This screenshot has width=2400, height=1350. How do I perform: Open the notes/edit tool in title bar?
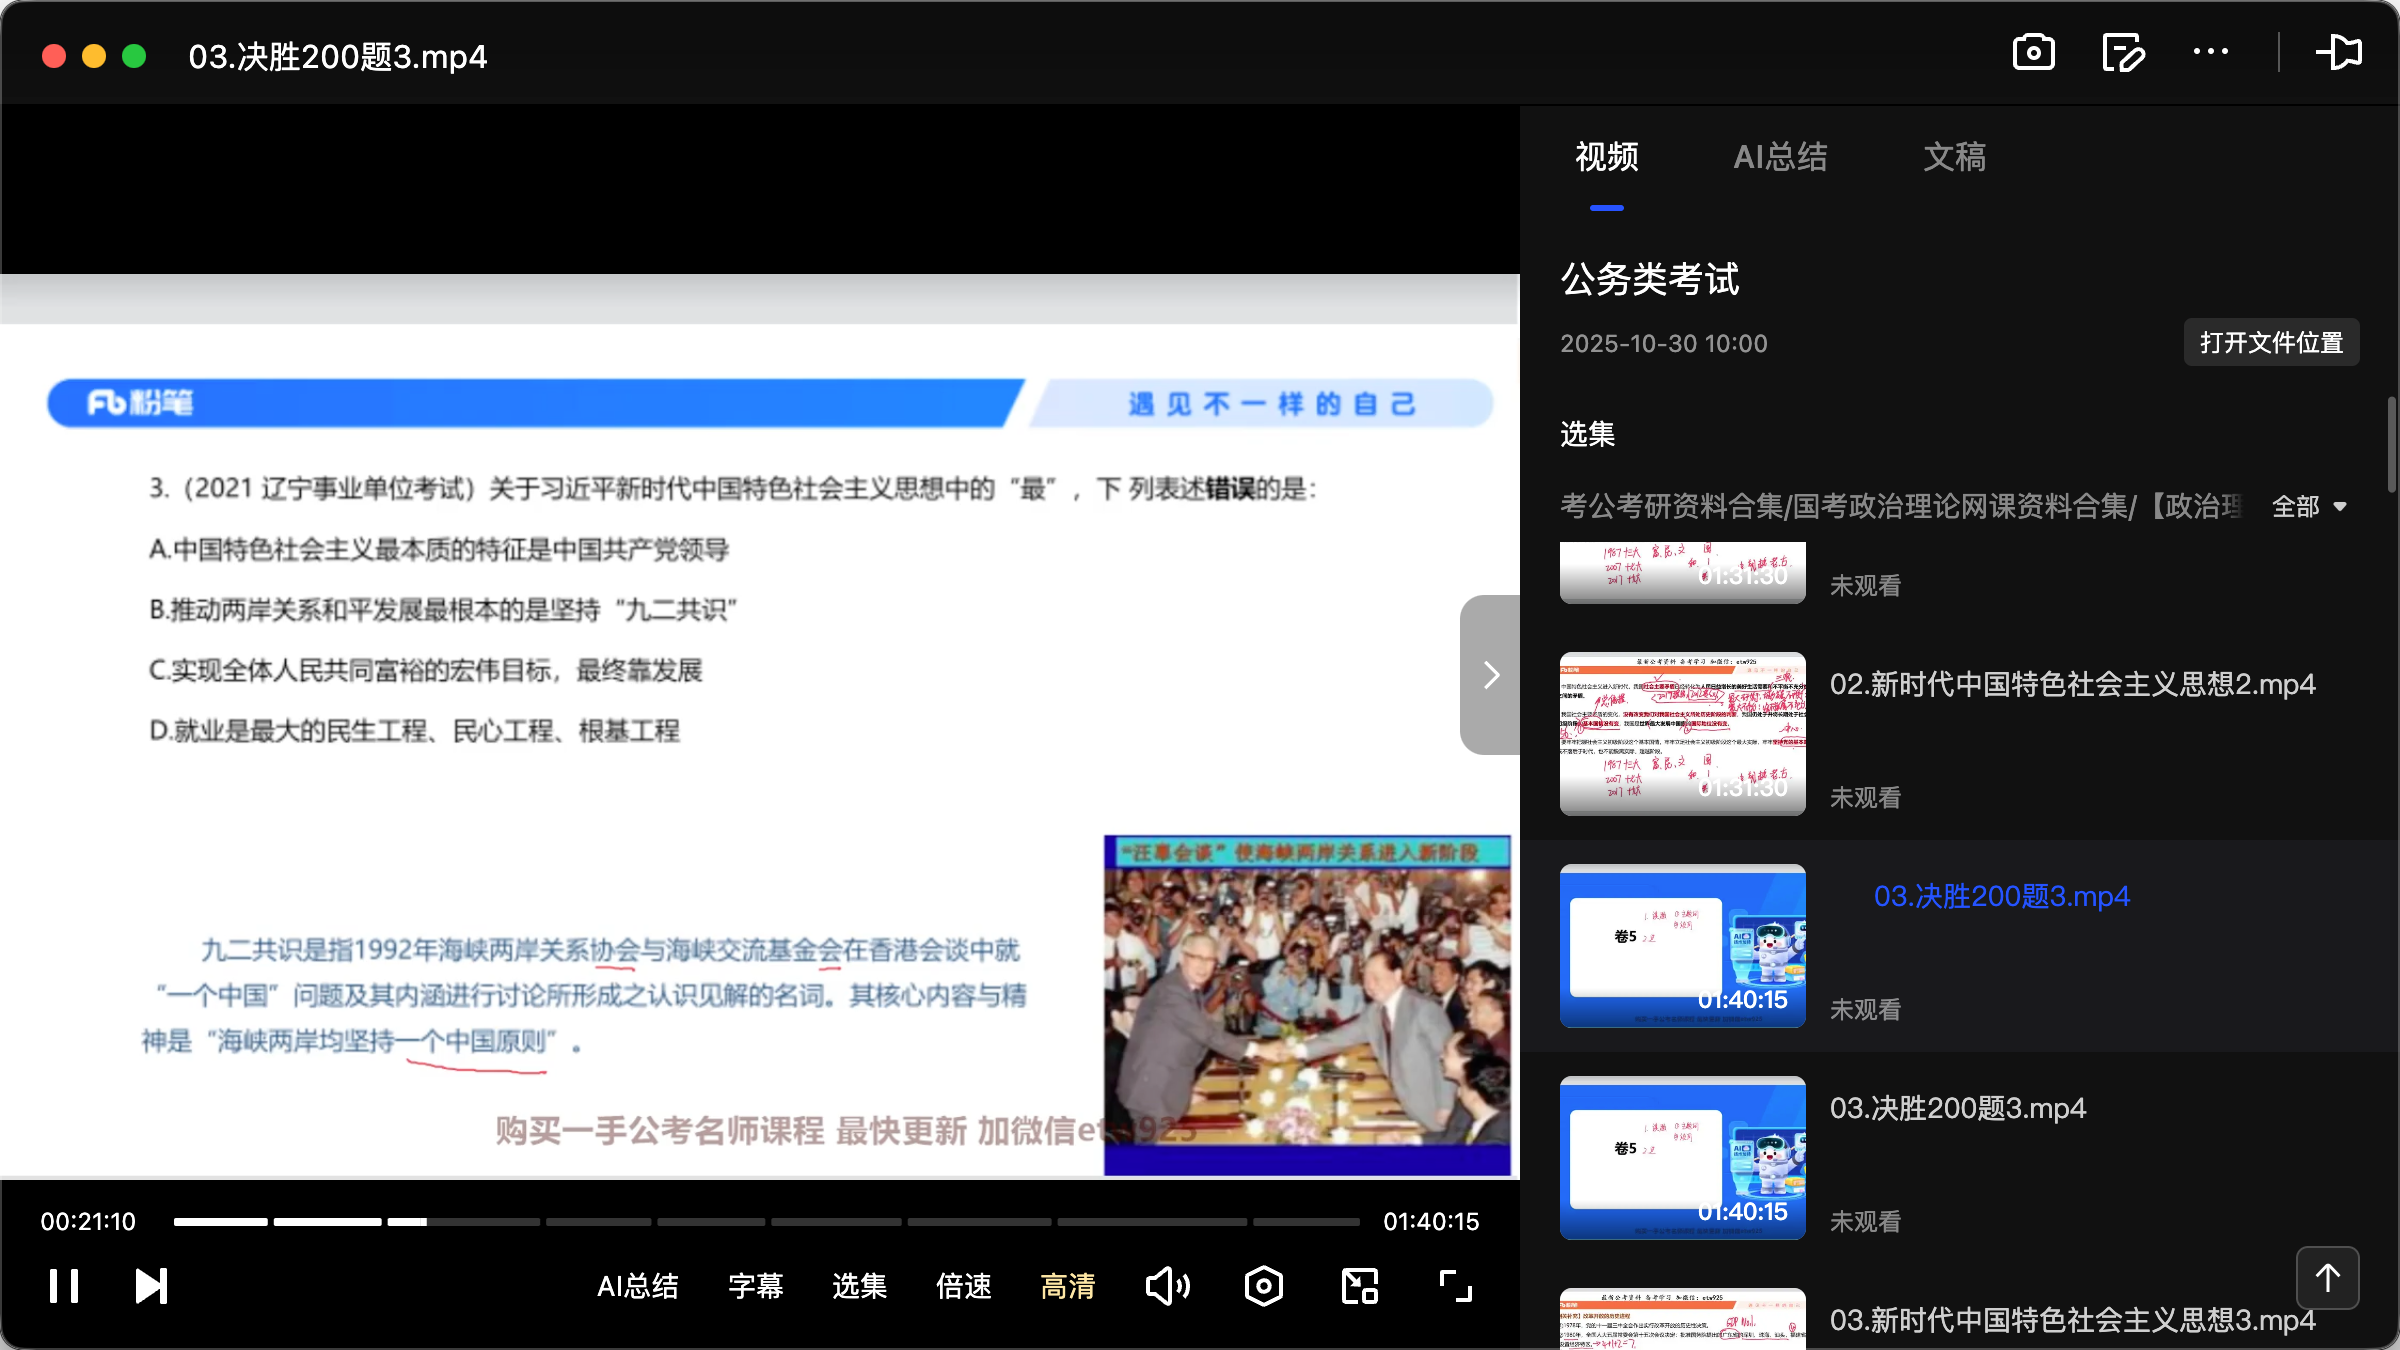coord(2123,53)
